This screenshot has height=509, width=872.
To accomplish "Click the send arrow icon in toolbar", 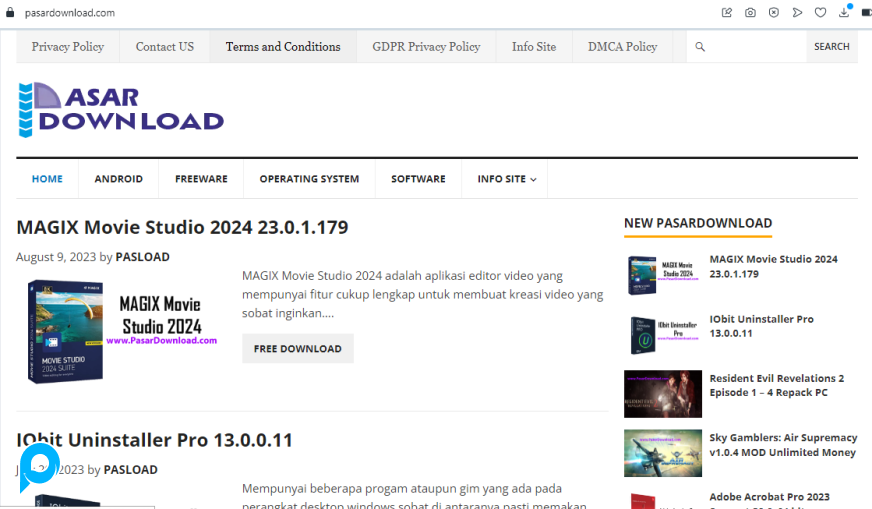I will click(797, 13).
